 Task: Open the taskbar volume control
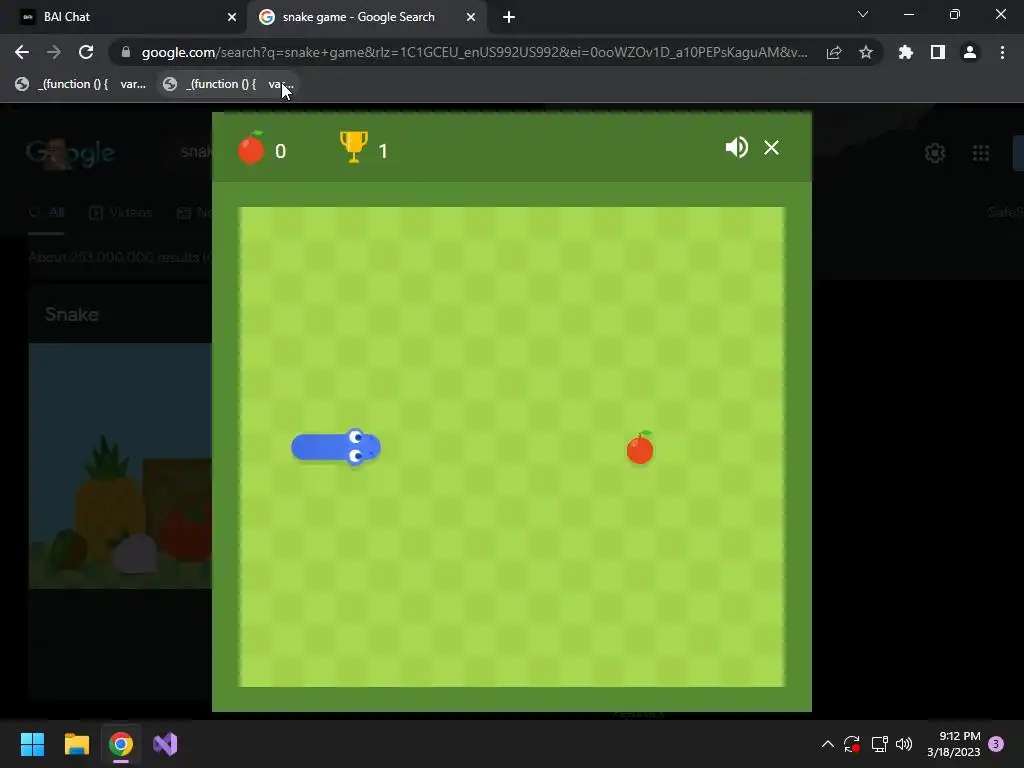tap(904, 744)
